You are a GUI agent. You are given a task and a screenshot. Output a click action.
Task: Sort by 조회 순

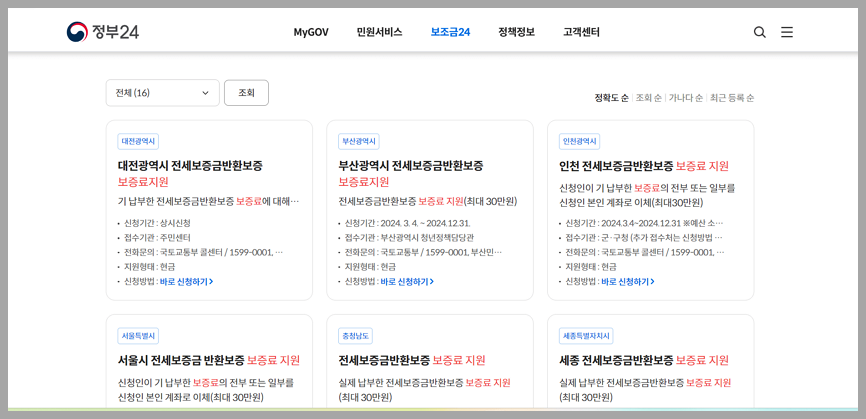click(648, 98)
